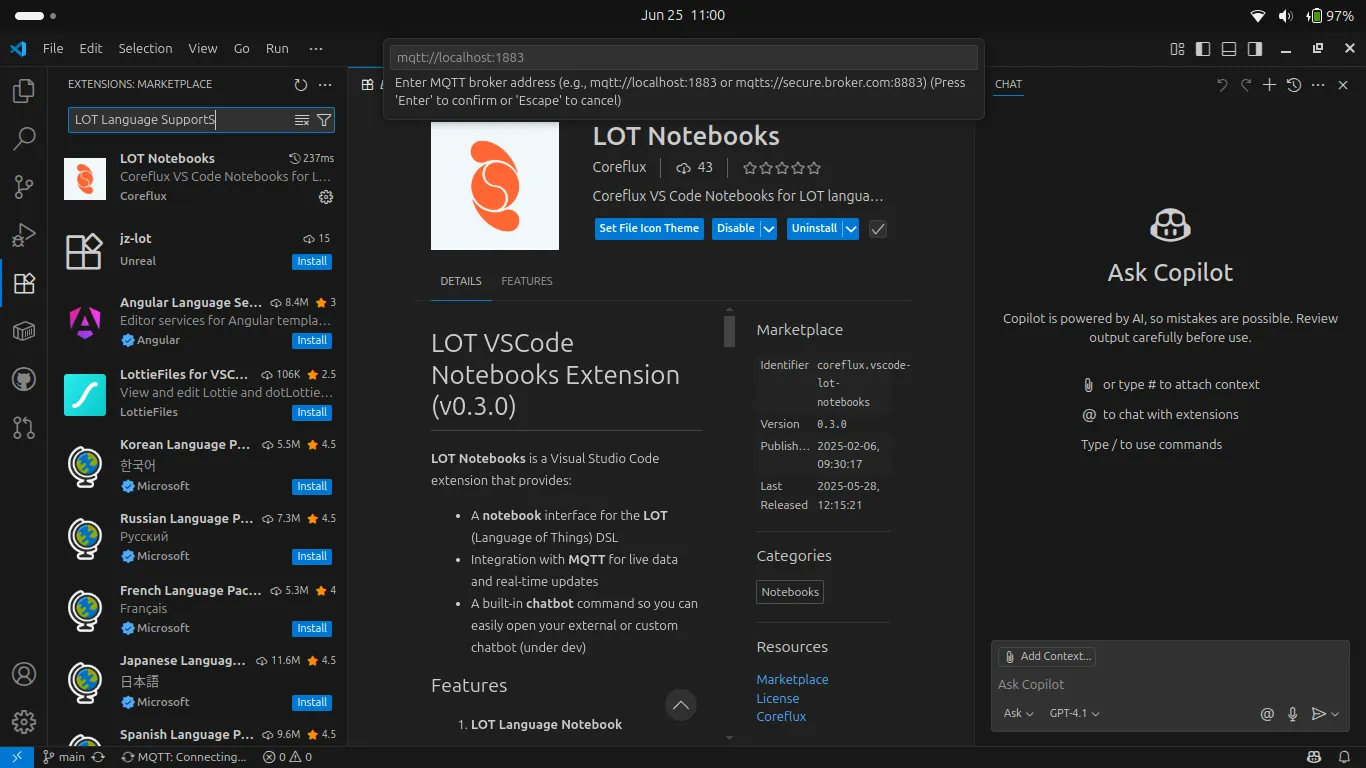Open the Extensions view in the activity bar
The height and width of the screenshot is (768, 1366).
tap(23, 283)
